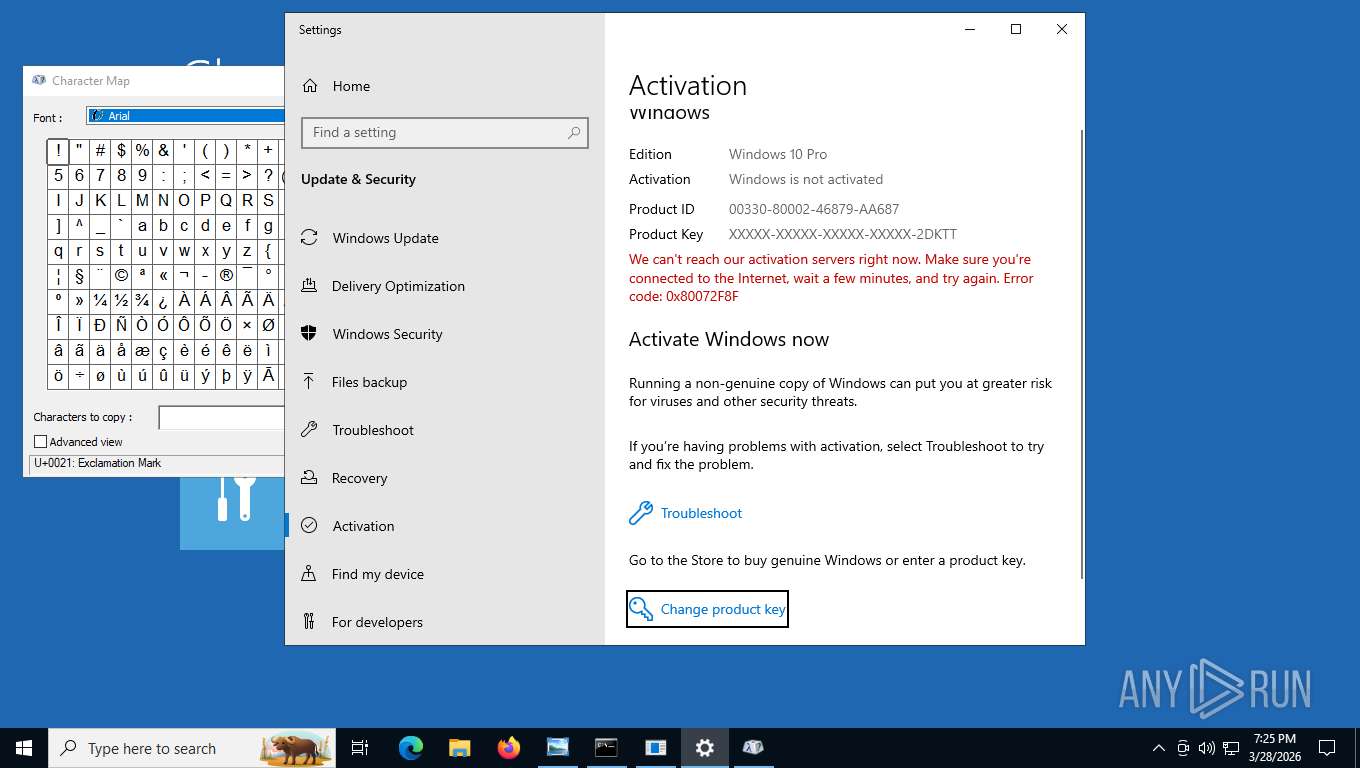The image size is (1360, 768).
Task: Select the percent sign character cell
Action: pos(142,151)
